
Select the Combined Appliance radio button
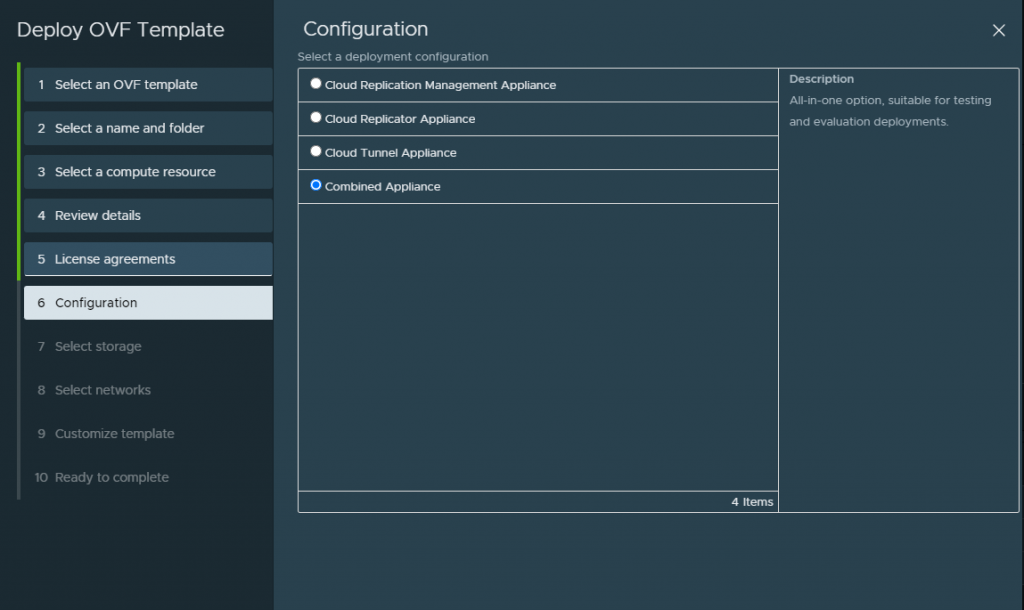(x=315, y=185)
